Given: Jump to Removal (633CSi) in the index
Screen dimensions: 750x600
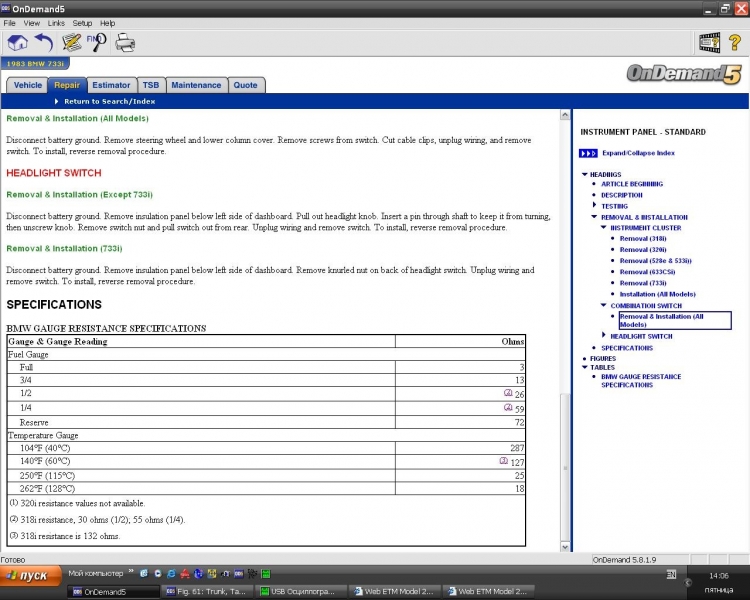Looking at the screenshot, I should [649, 271].
